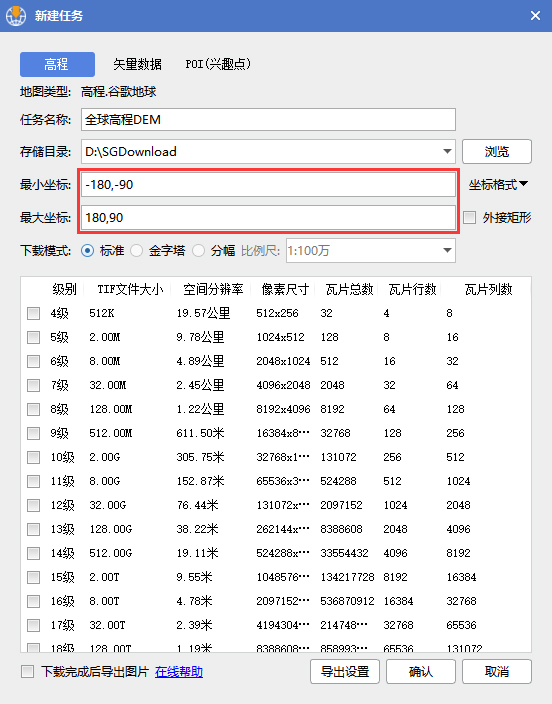Select the POI(兴趣点) tab

218,64
